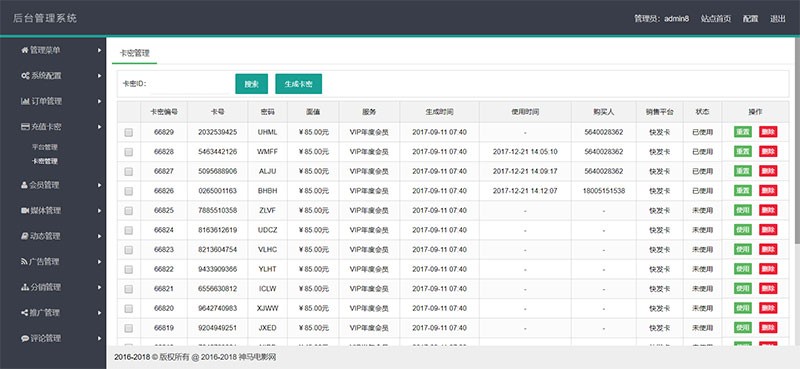Click usage time 2017-12-21 14:05:10
This screenshot has height=369, width=800.
(x=525, y=152)
